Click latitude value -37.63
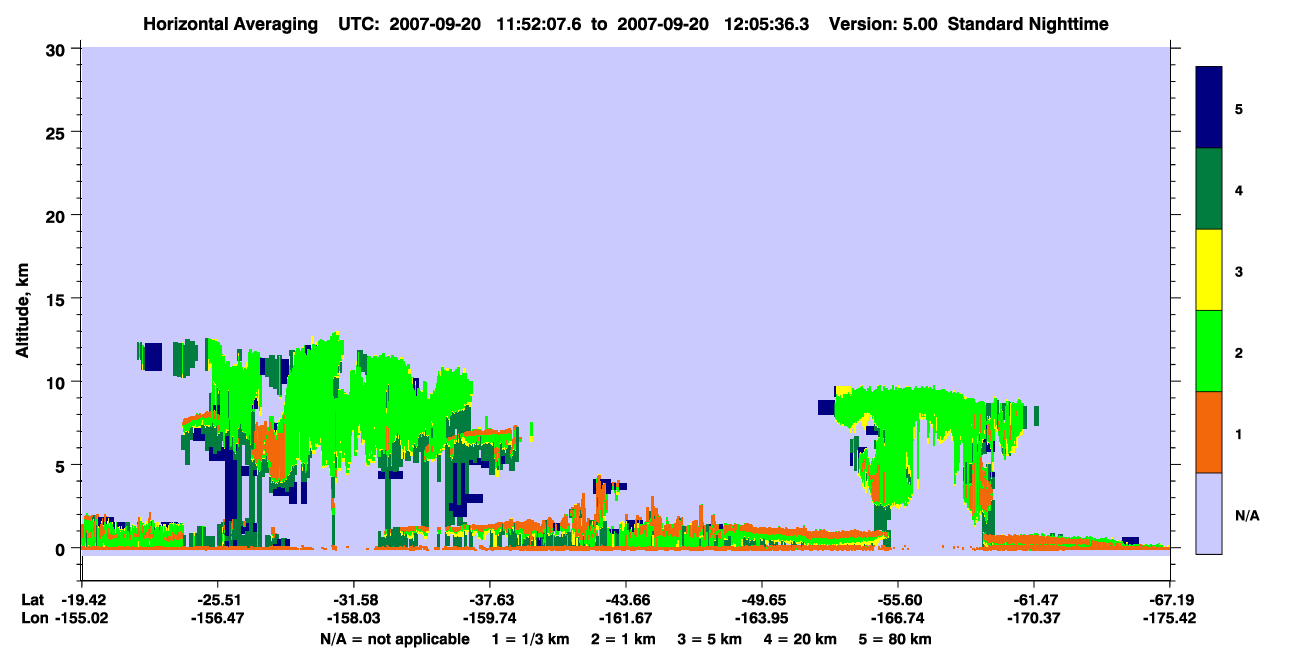 [489, 599]
